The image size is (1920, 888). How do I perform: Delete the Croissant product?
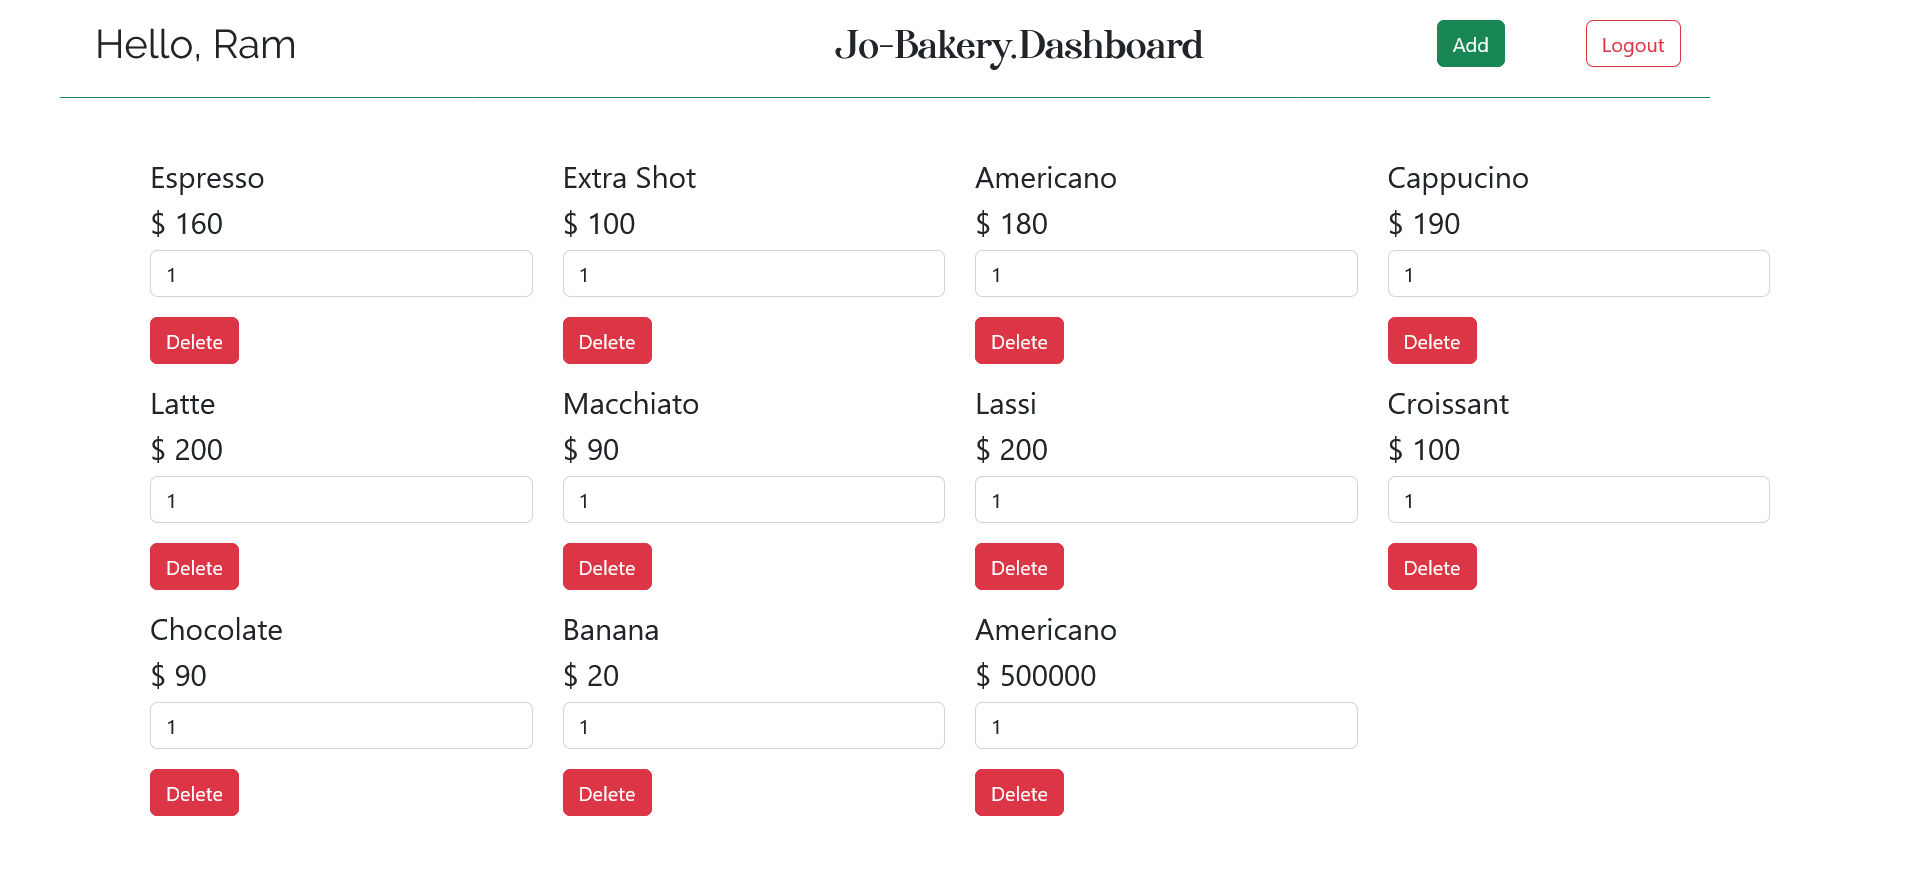(1432, 566)
